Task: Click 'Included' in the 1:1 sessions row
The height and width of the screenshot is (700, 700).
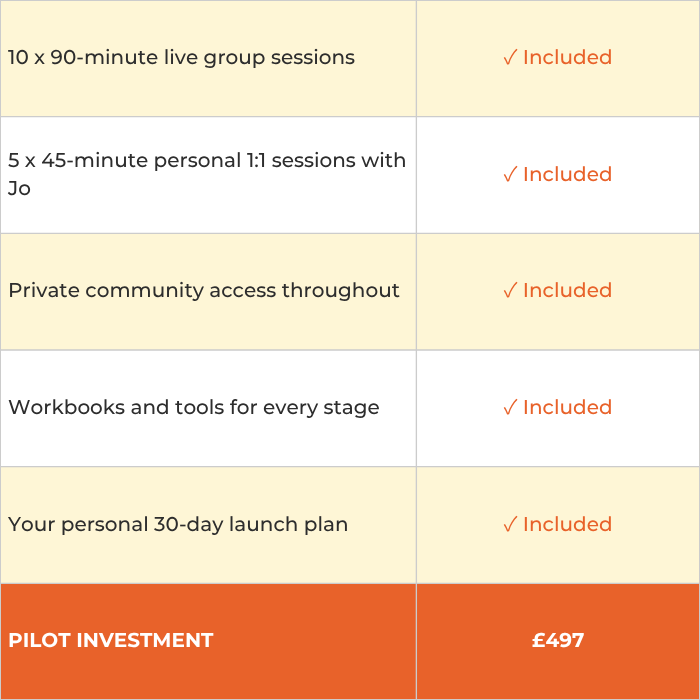Action: [567, 175]
